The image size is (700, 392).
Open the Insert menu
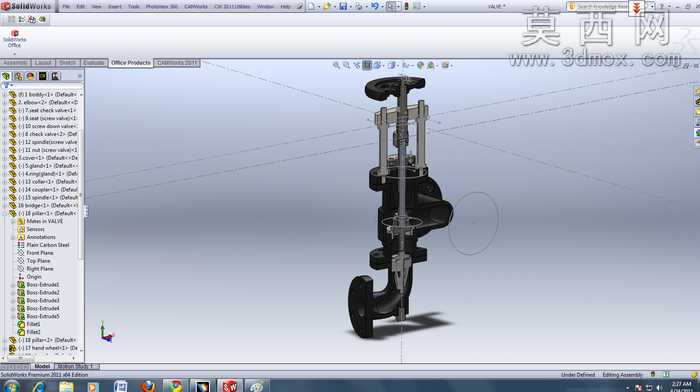114,6
